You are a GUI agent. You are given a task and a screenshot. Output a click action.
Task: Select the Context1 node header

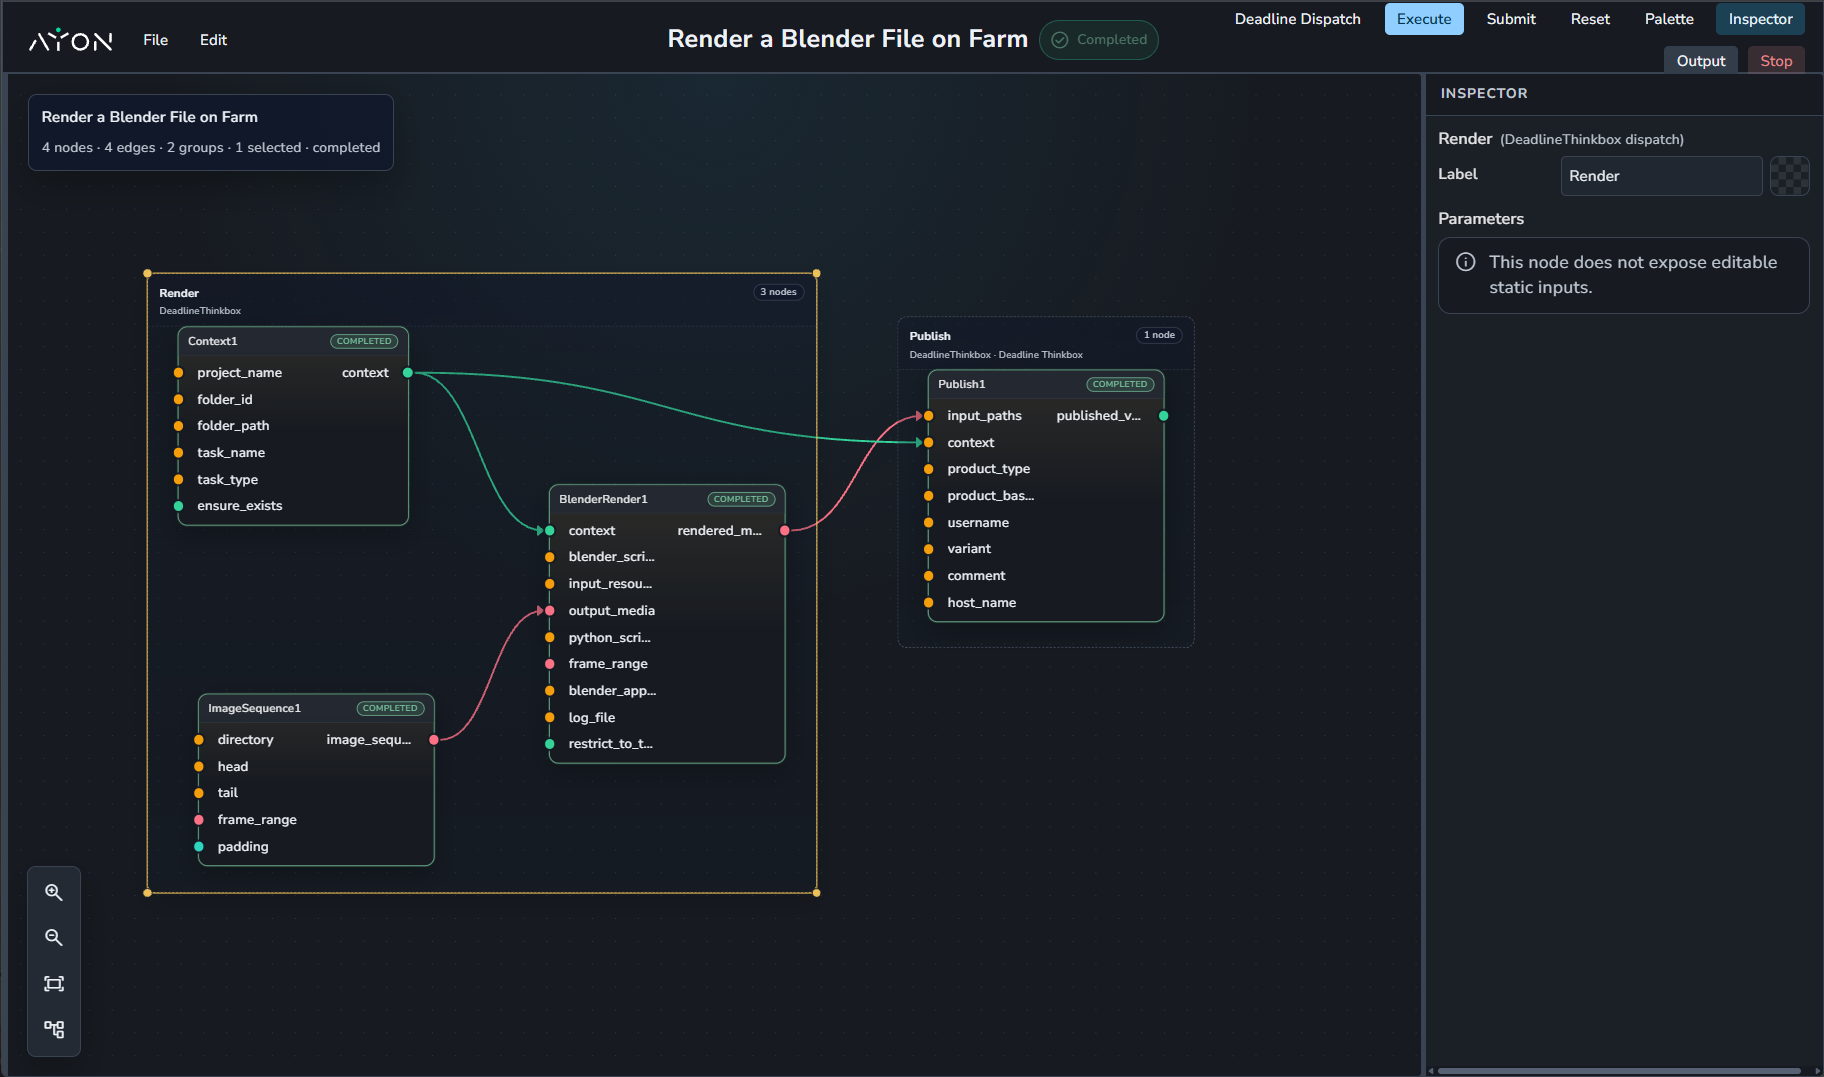pyautogui.click(x=293, y=342)
